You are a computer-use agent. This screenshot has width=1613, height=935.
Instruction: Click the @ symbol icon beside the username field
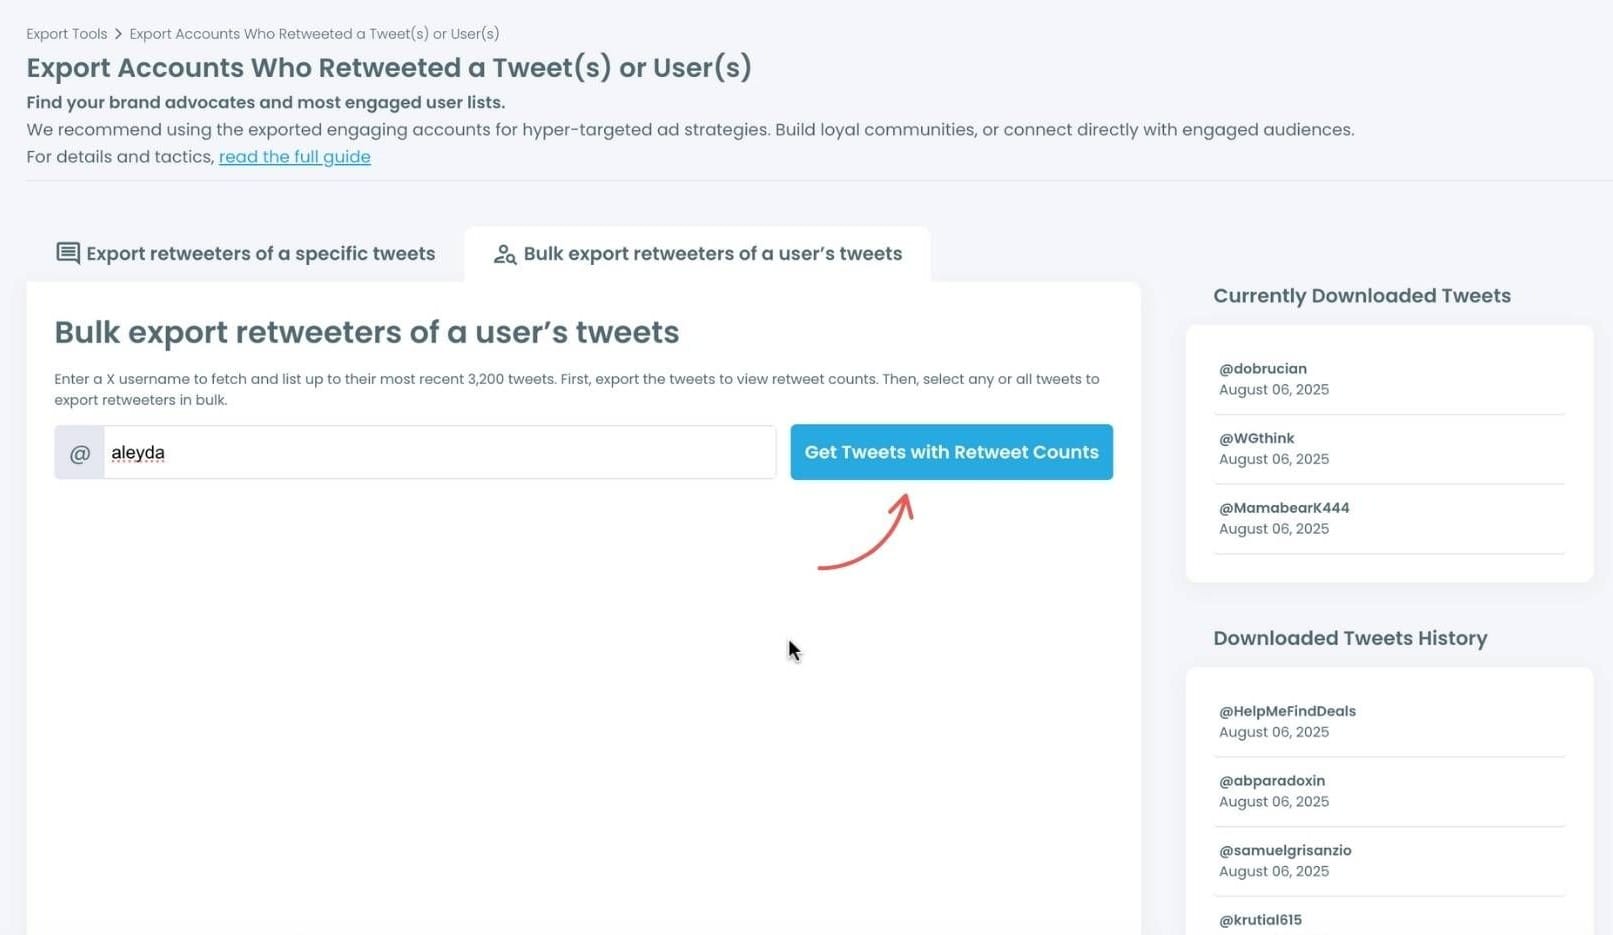pyautogui.click(x=79, y=452)
